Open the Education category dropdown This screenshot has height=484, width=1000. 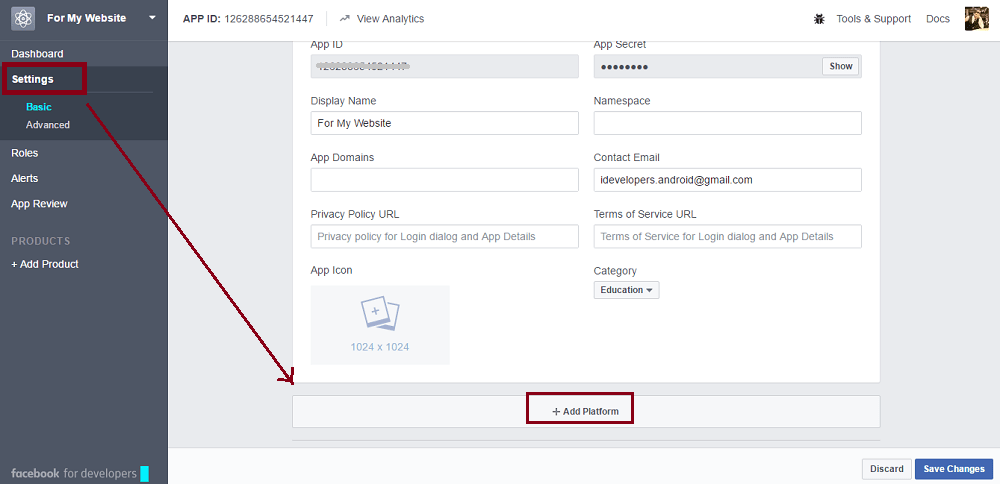[x=626, y=290]
